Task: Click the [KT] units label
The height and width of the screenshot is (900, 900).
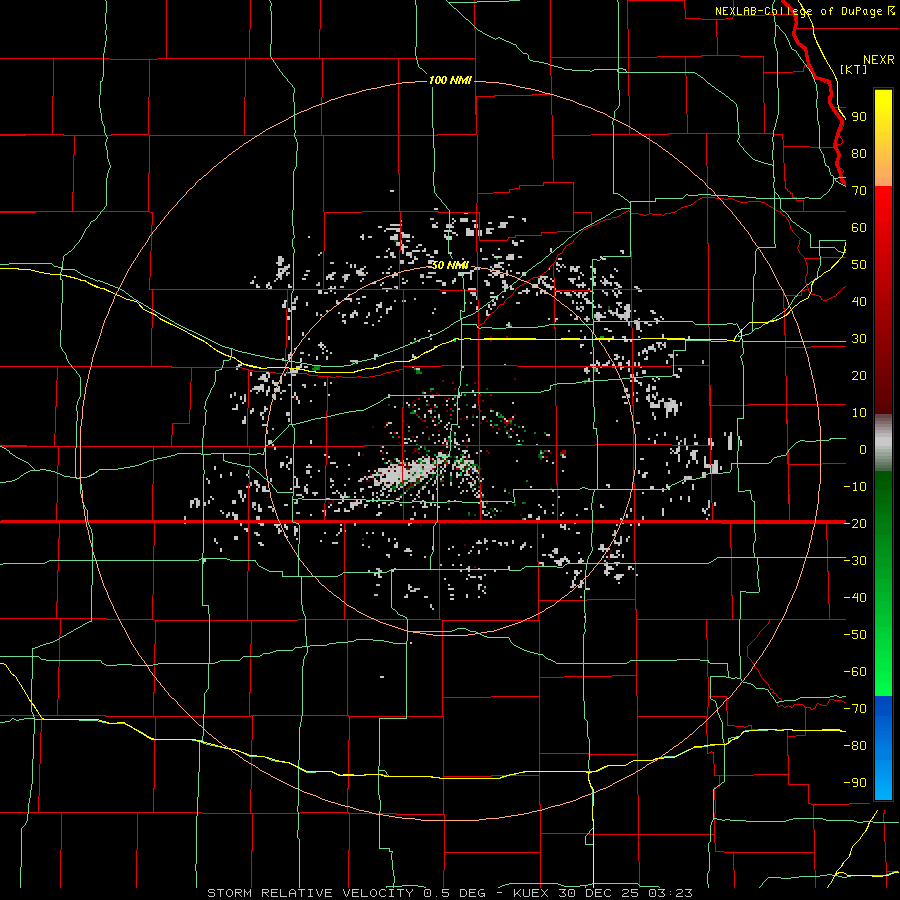Action: 854,69
